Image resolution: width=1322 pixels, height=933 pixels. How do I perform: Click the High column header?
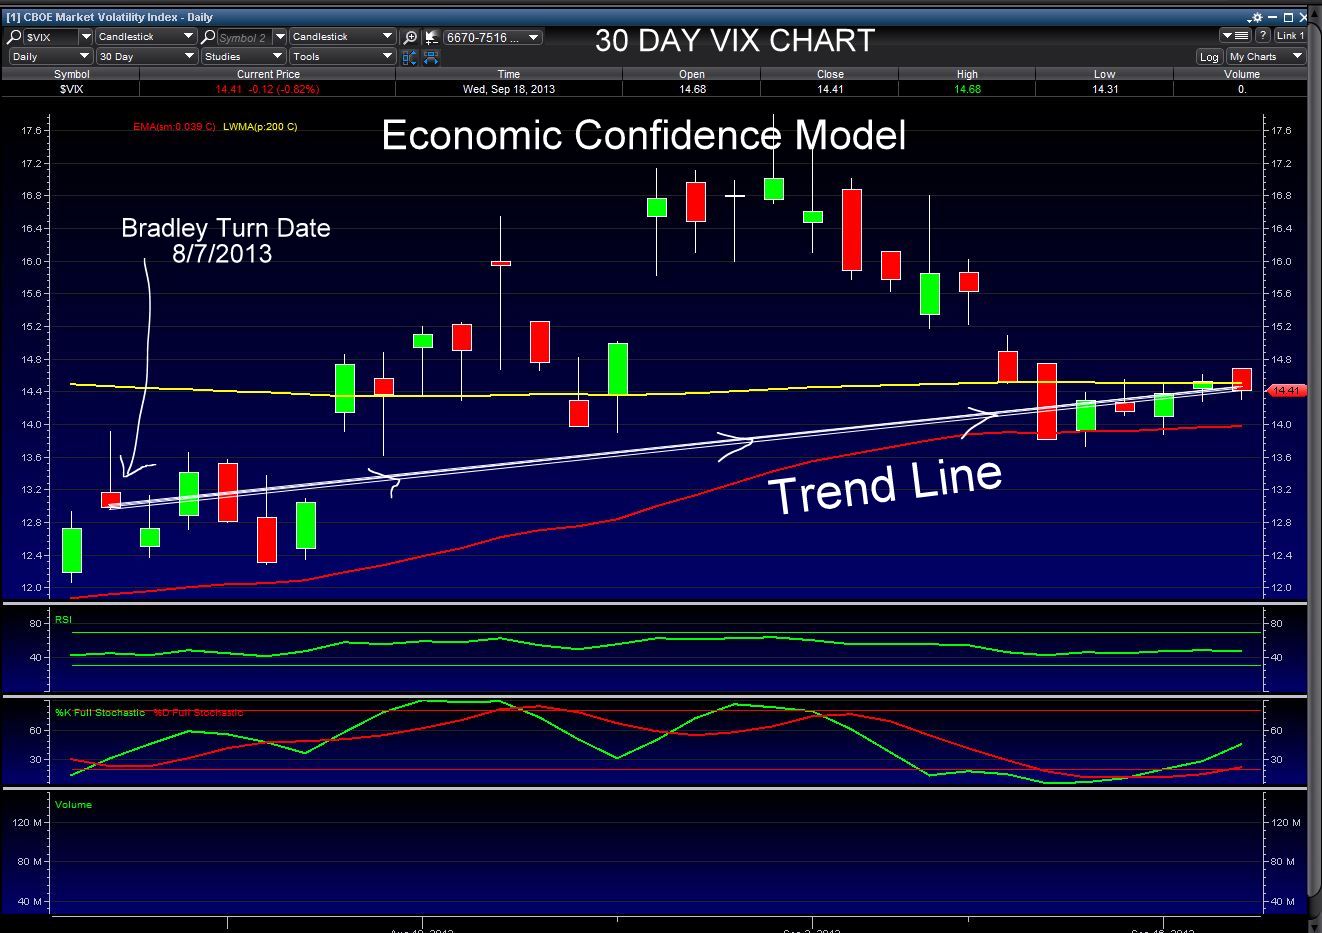[x=967, y=74]
